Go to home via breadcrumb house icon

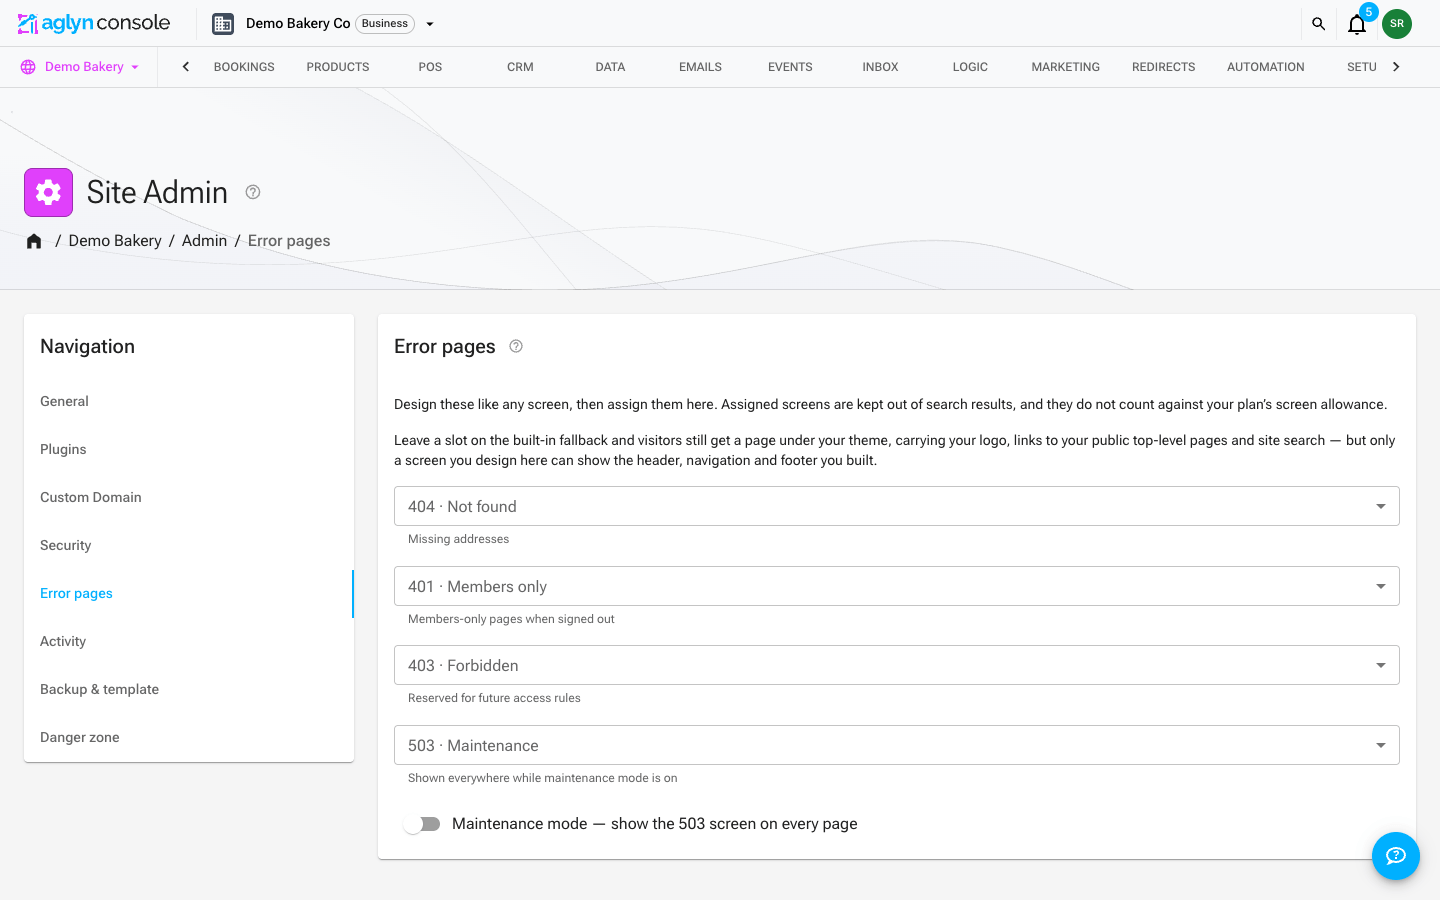click(x=34, y=241)
